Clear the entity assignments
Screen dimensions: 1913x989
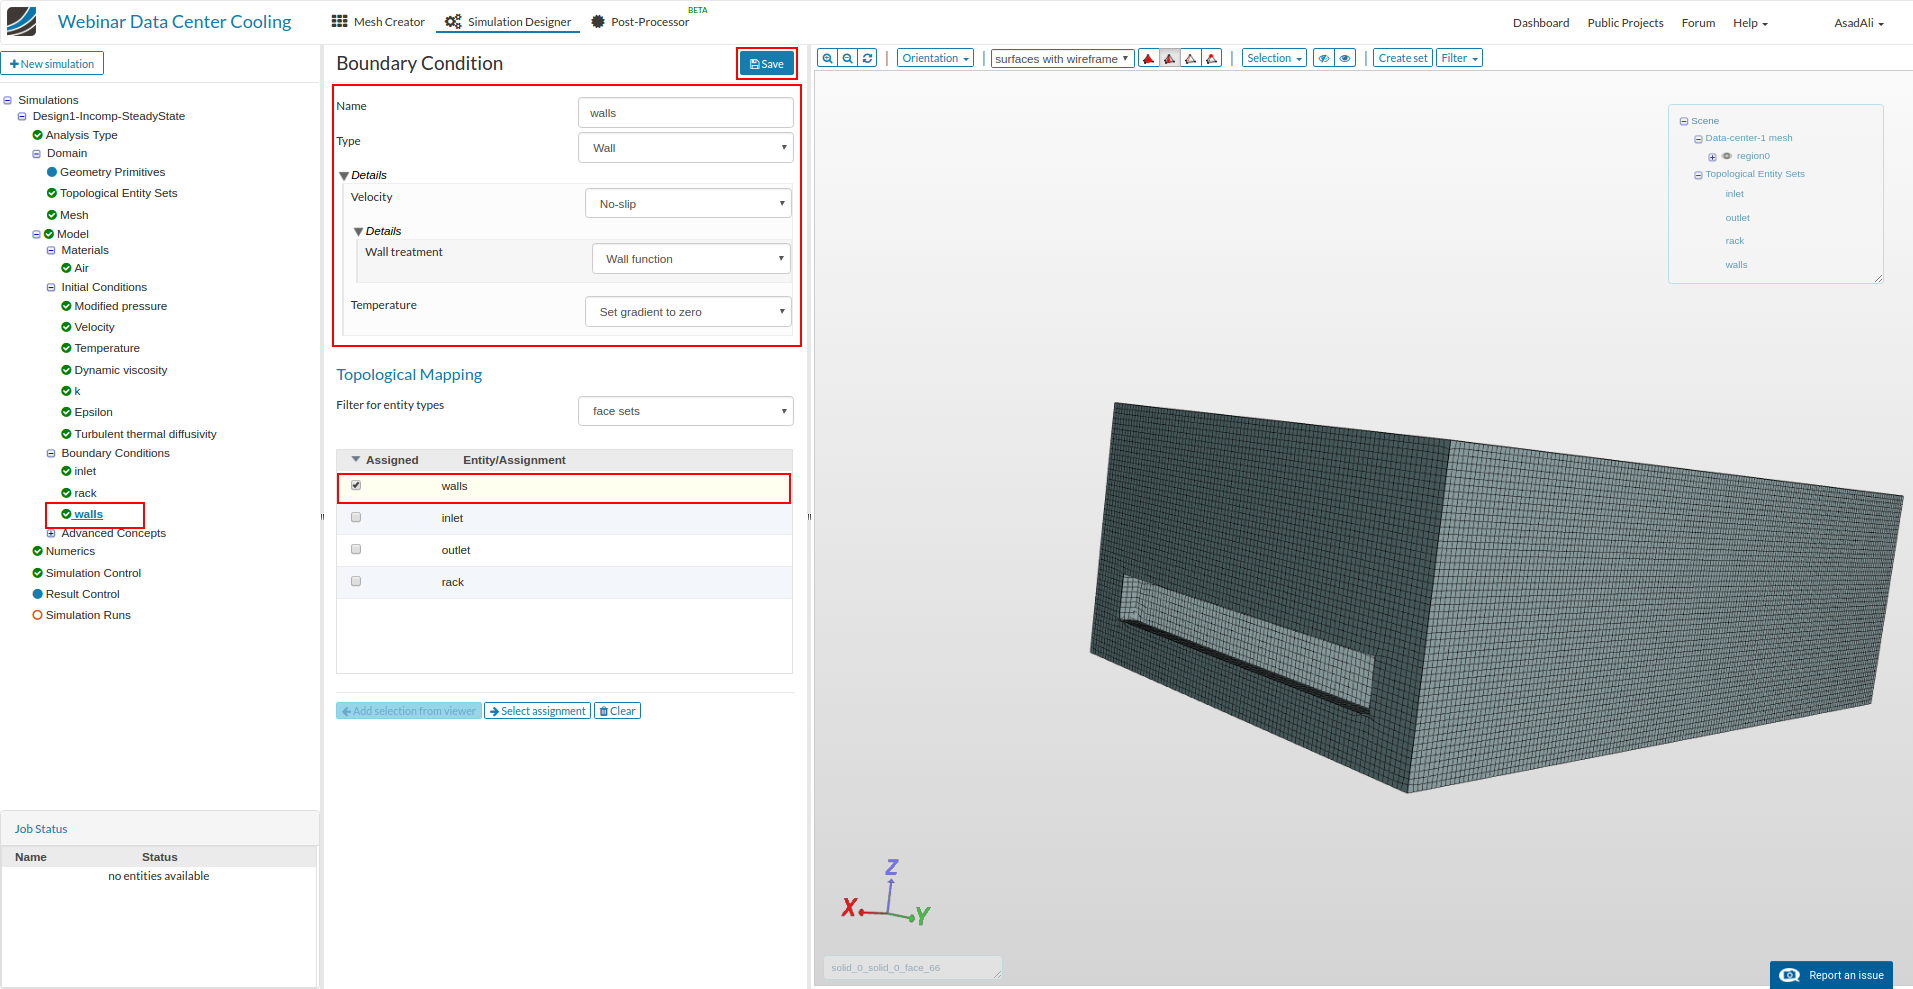(x=617, y=711)
